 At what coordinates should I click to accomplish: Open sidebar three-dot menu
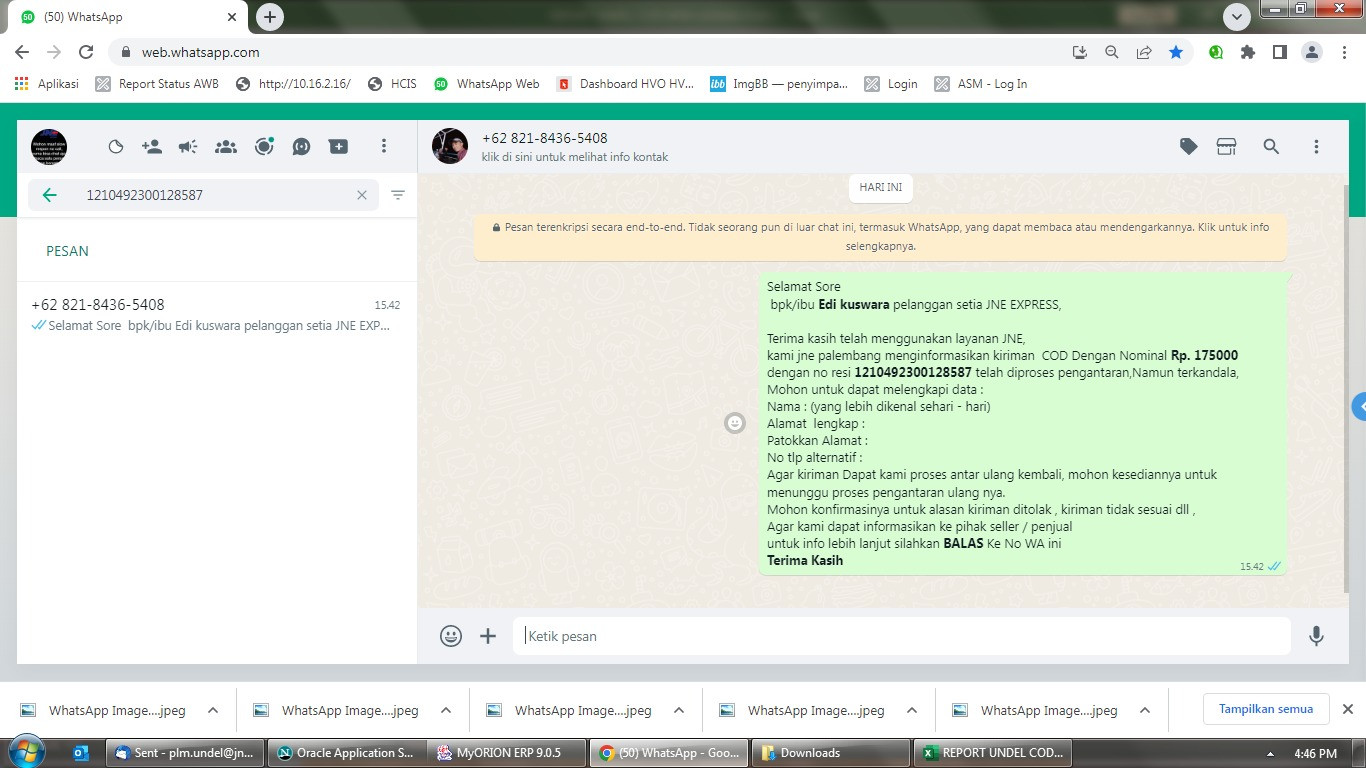383,146
